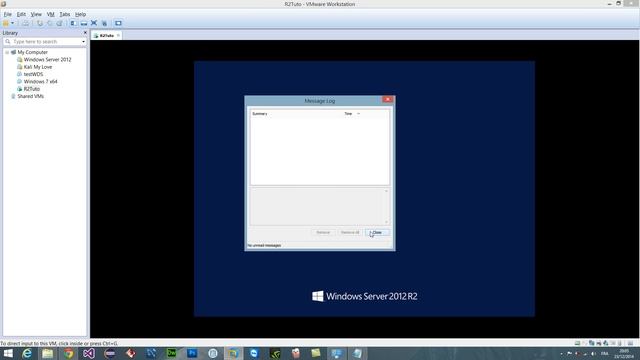Open the Windows Start button

coord(8,353)
